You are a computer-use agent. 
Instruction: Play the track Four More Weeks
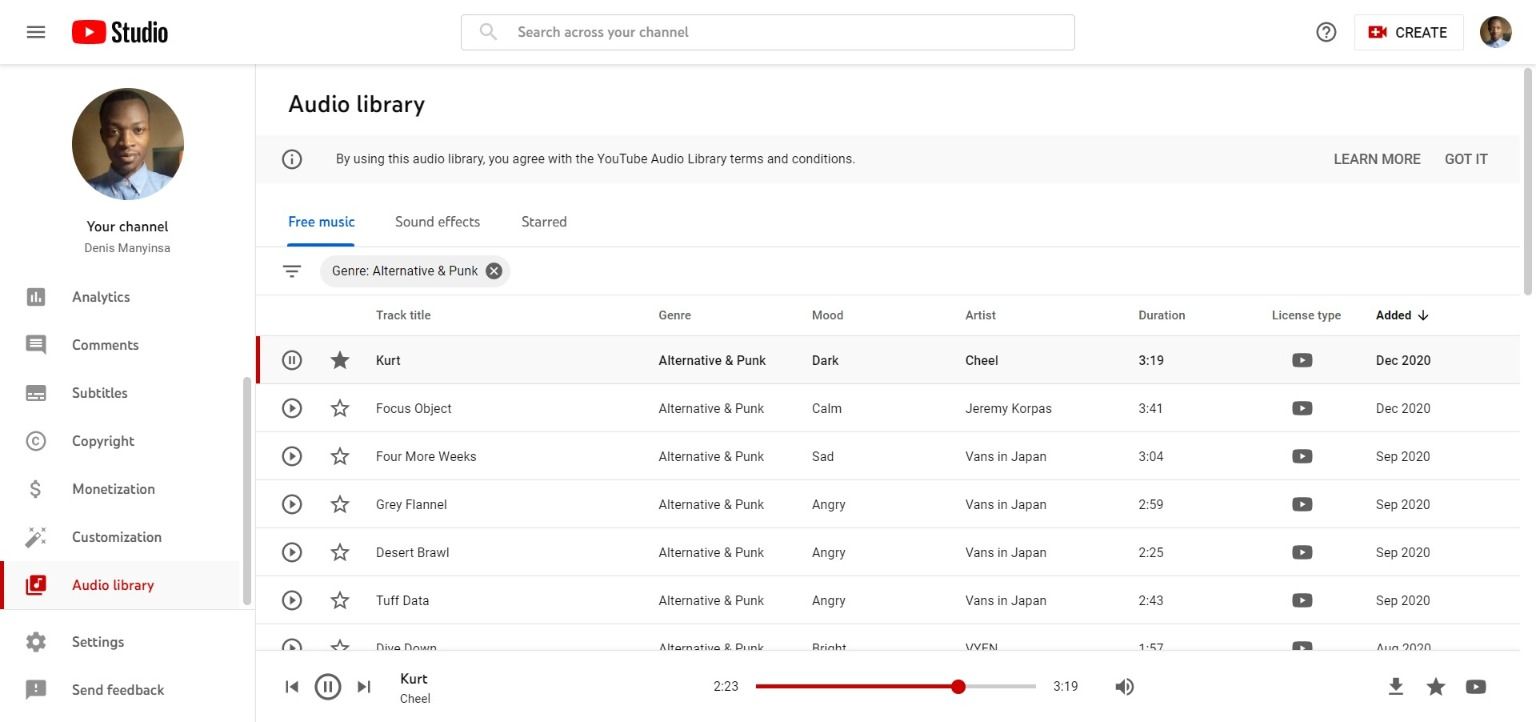291,456
